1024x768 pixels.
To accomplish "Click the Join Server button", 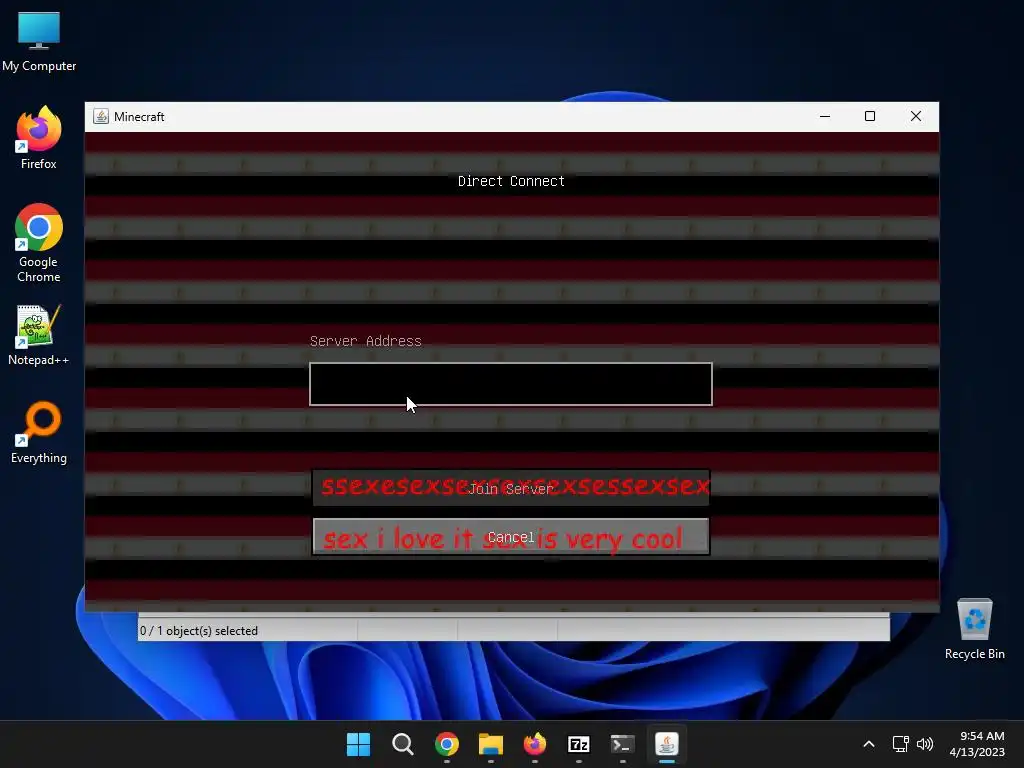I will pyautogui.click(x=511, y=488).
